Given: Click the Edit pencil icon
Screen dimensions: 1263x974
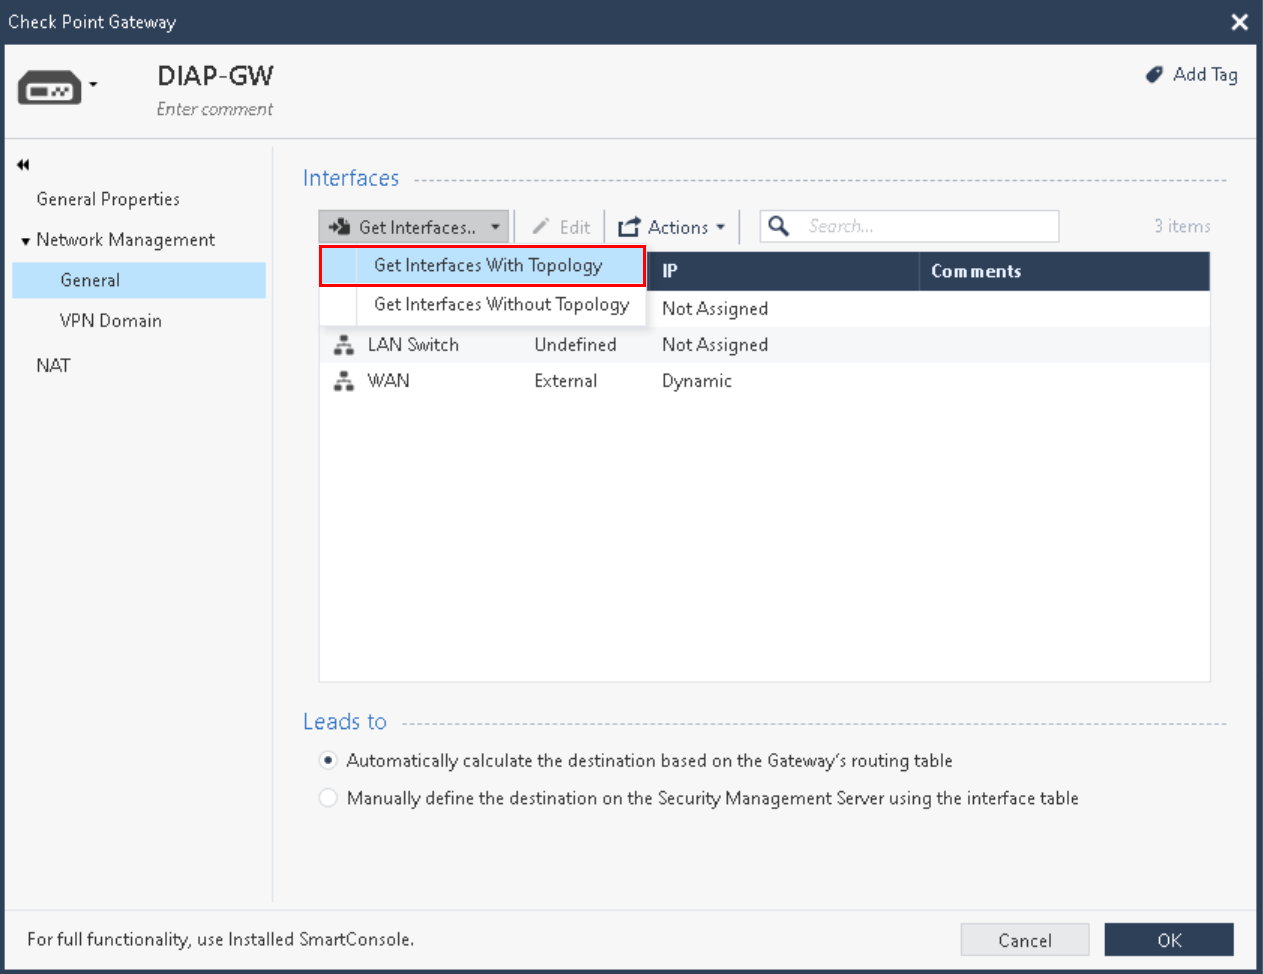Looking at the screenshot, I should click(541, 227).
